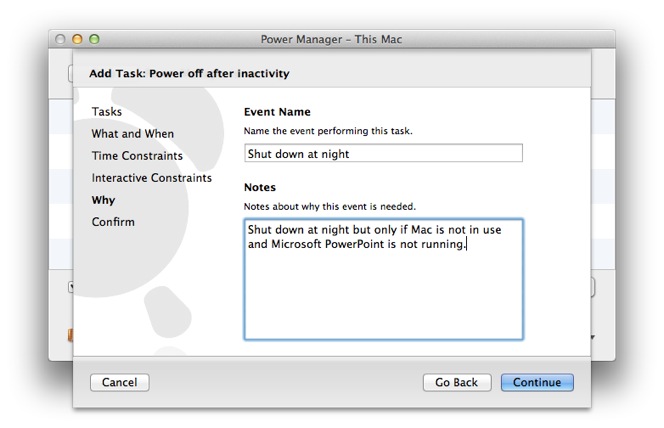Click the Go Back button
Viewport: 664px width, 428px height.
point(456,382)
